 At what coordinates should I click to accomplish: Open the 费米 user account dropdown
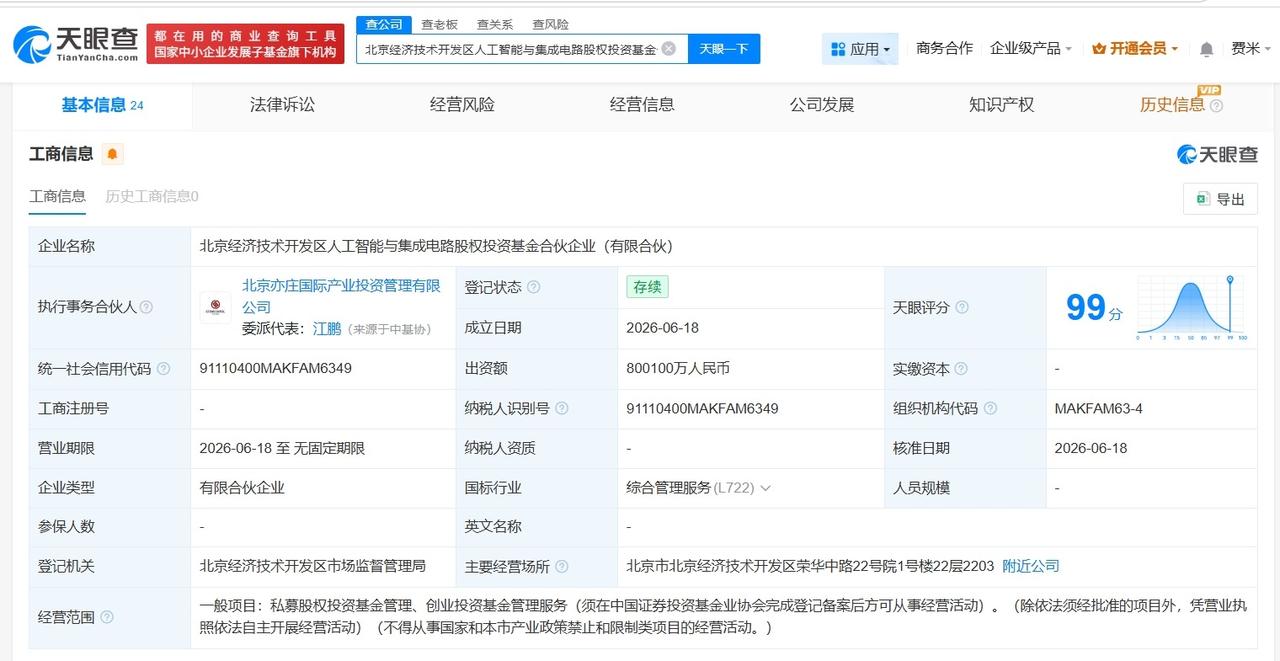tap(1251, 48)
